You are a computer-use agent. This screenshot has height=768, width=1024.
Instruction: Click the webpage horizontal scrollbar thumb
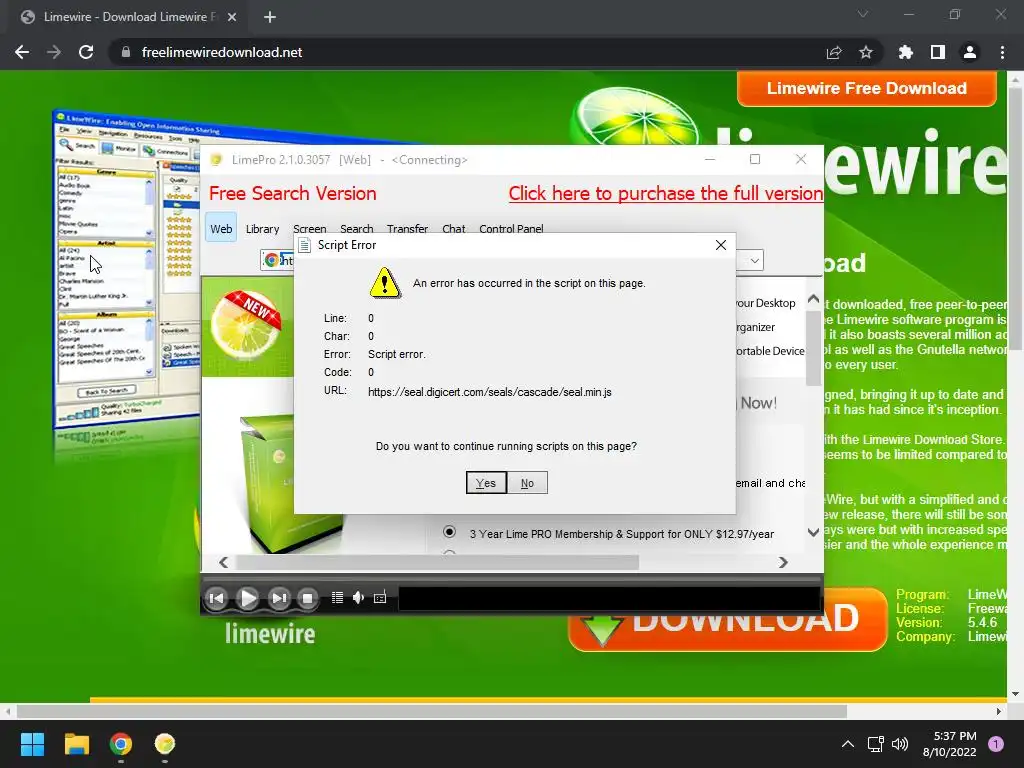[432, 711]
